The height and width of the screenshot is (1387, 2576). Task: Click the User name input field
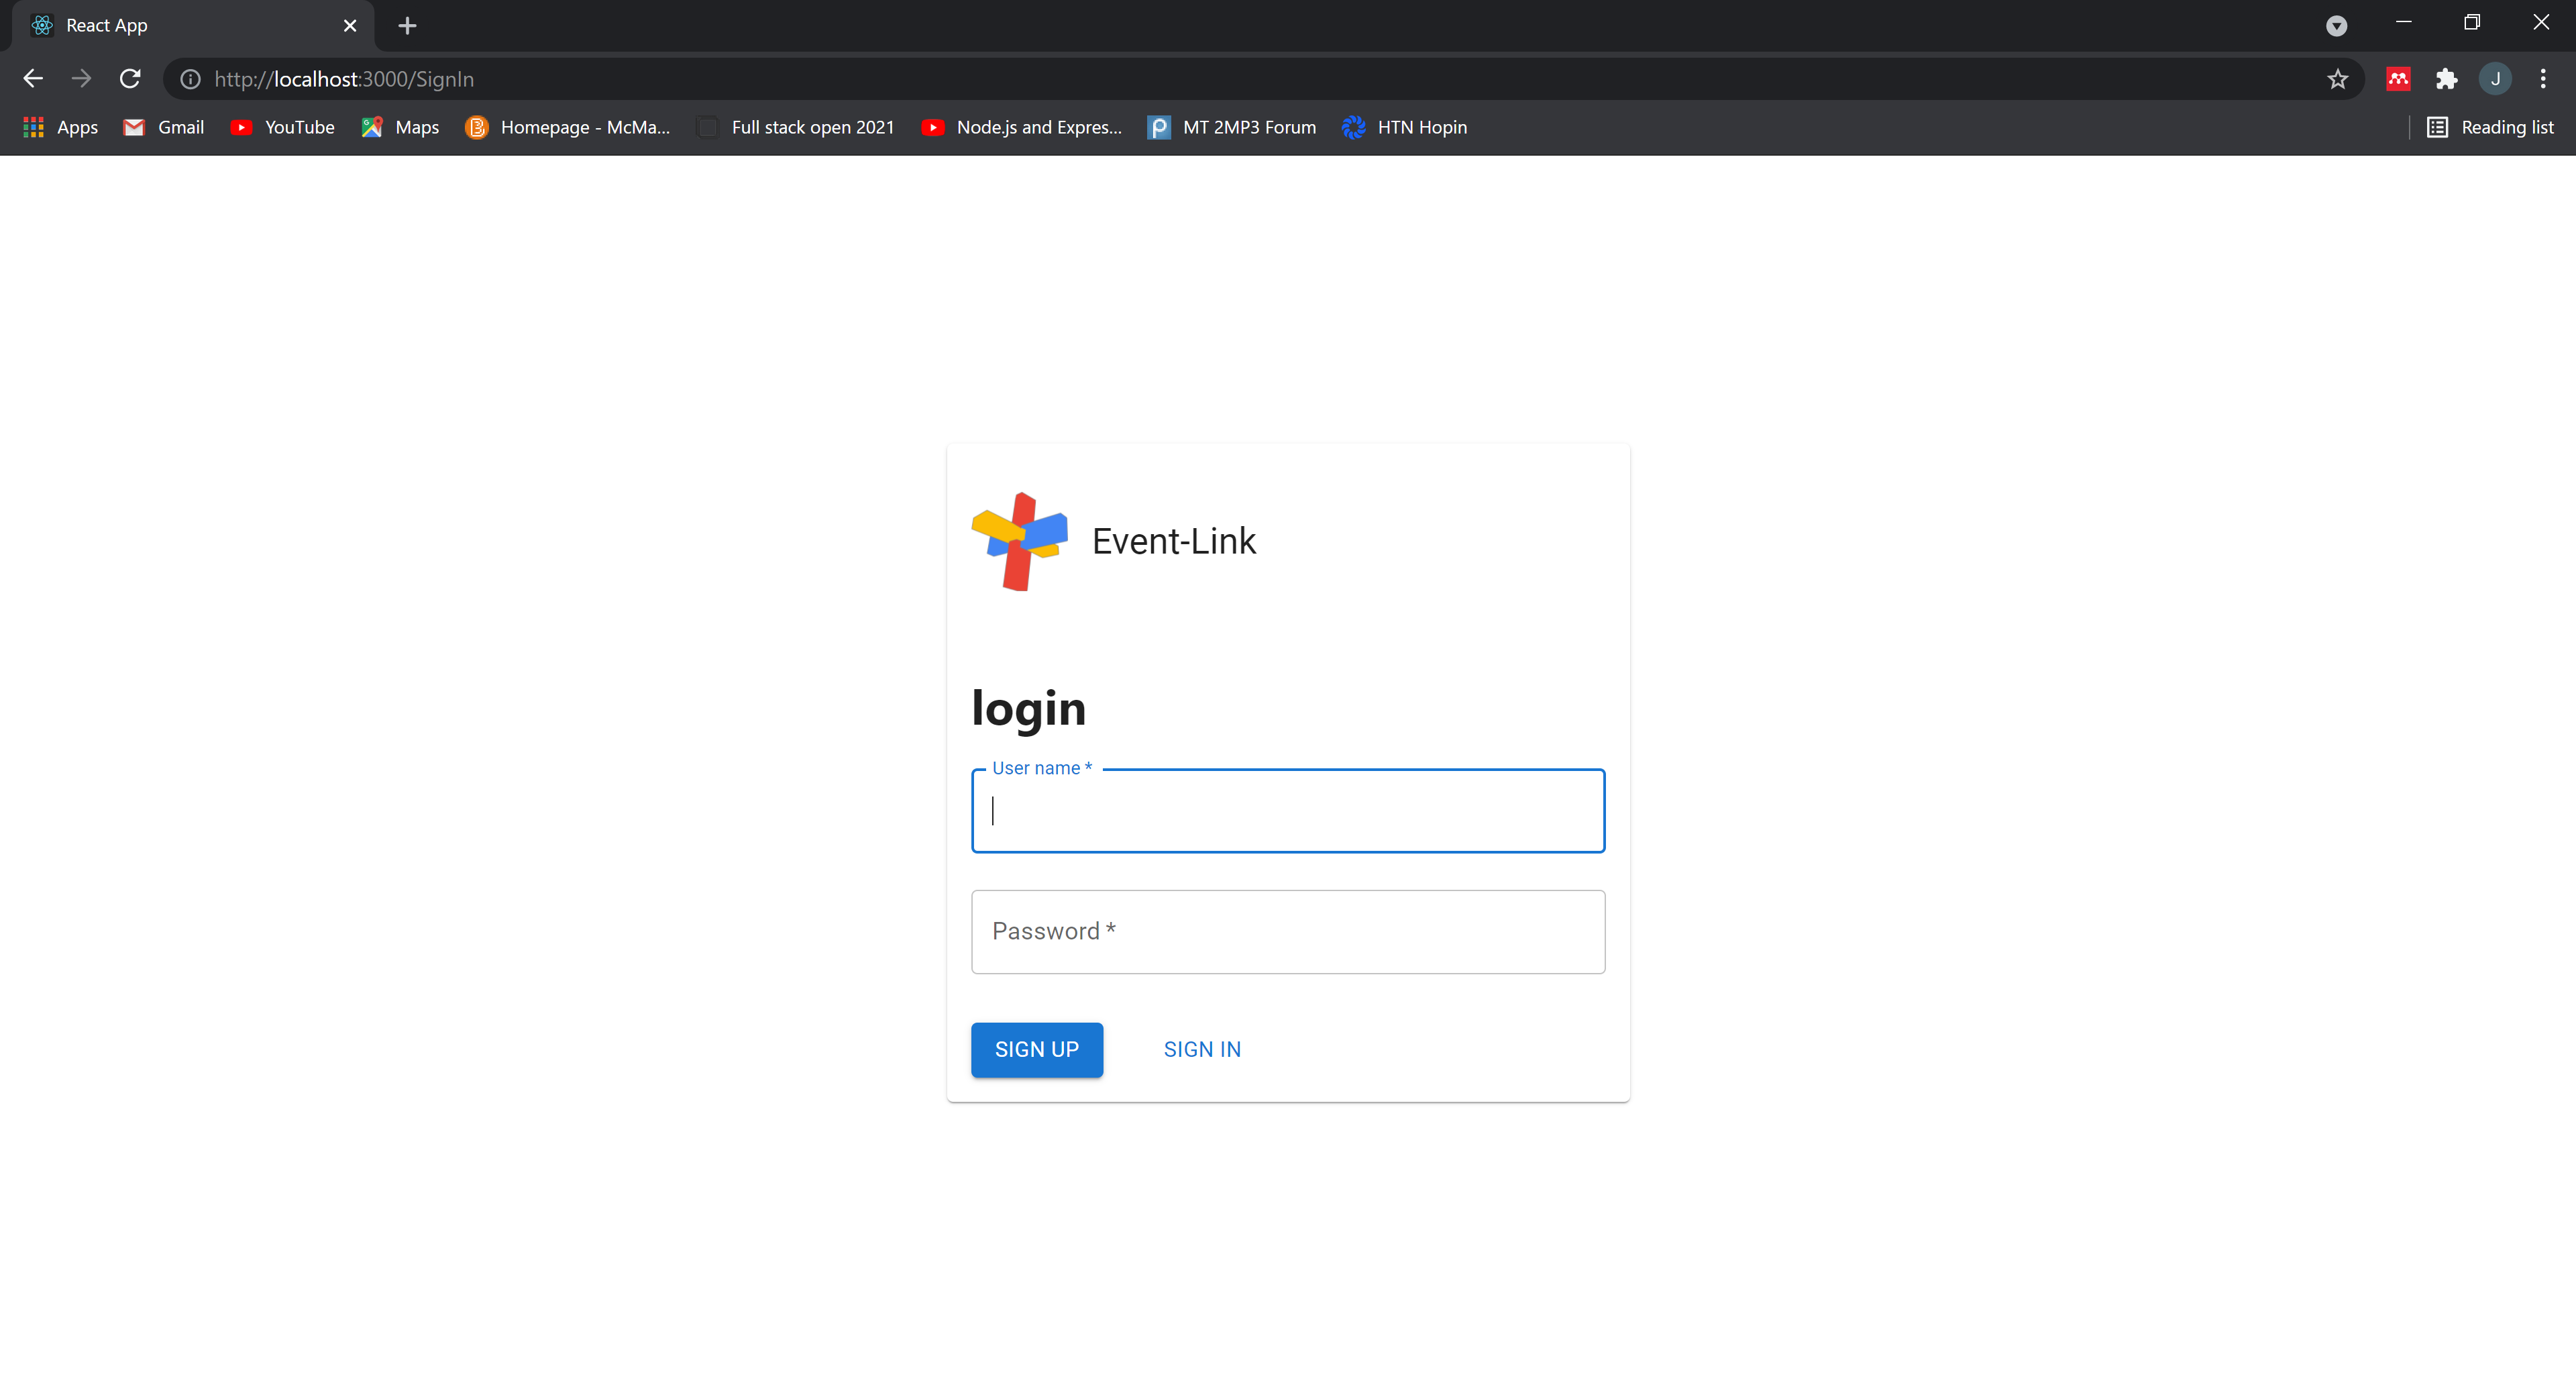pos(1288,811)
